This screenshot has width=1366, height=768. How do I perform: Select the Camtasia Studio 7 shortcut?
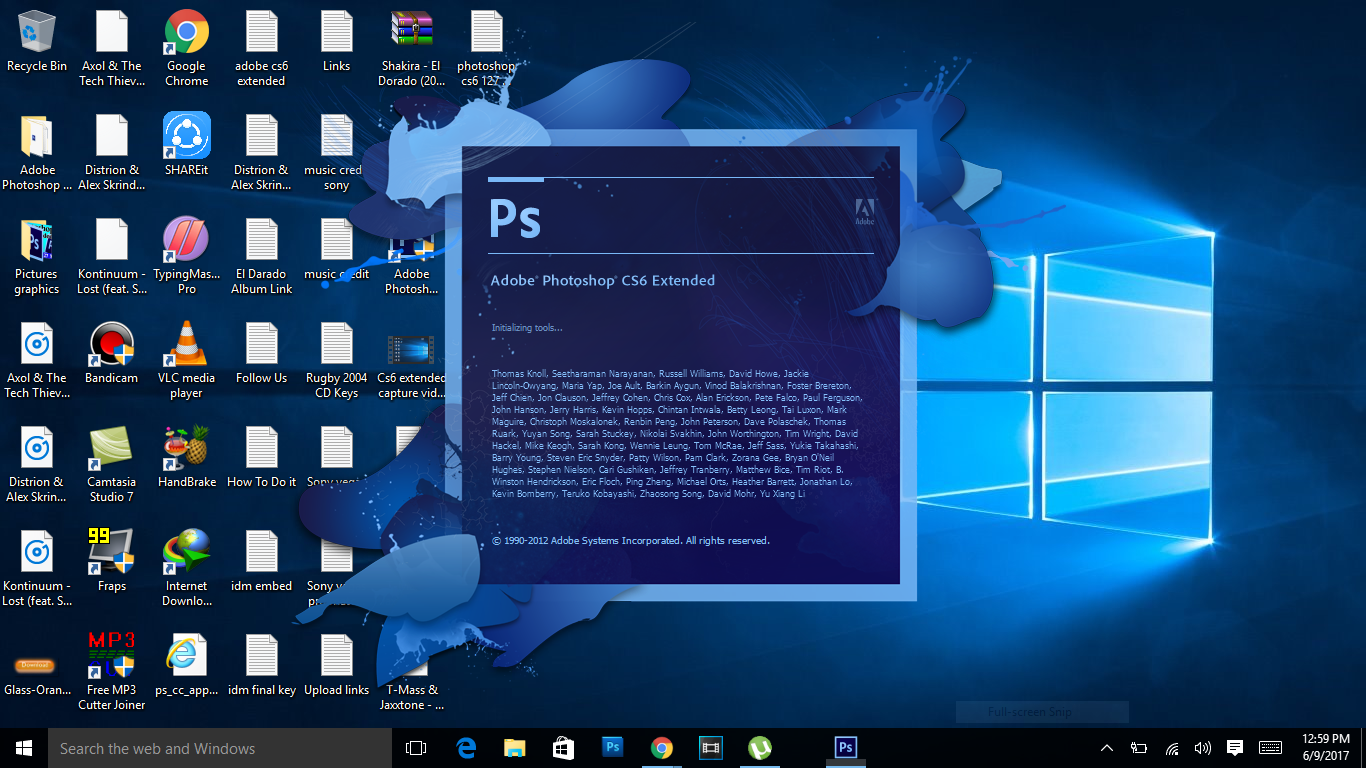tap(112, 464)
